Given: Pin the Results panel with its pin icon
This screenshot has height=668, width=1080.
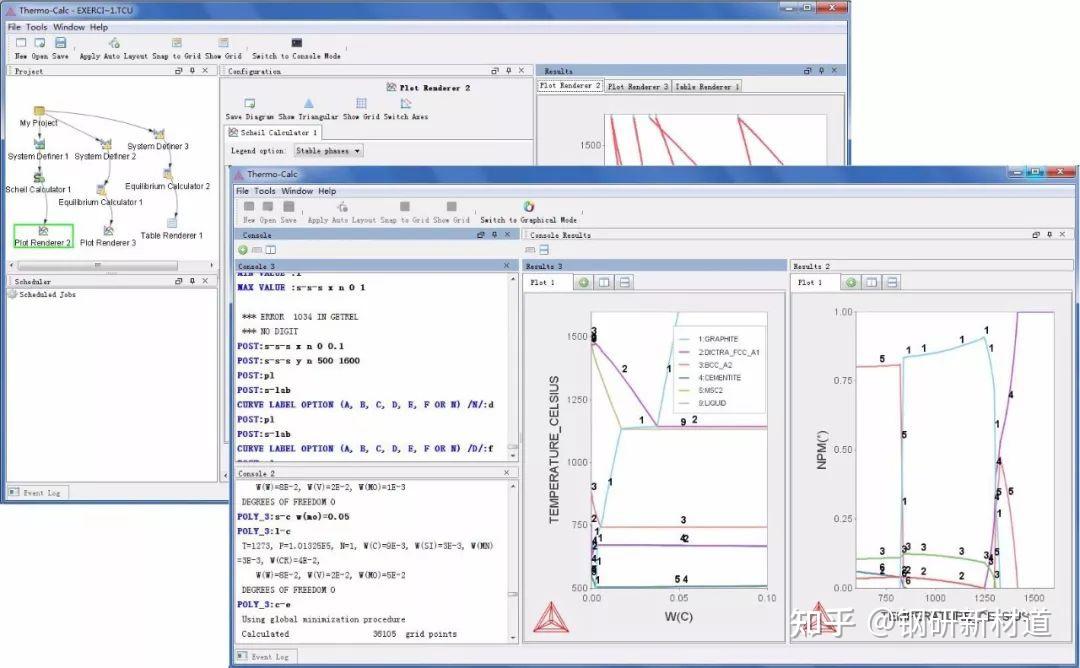Looking at the screenshot, I should 823,71.
